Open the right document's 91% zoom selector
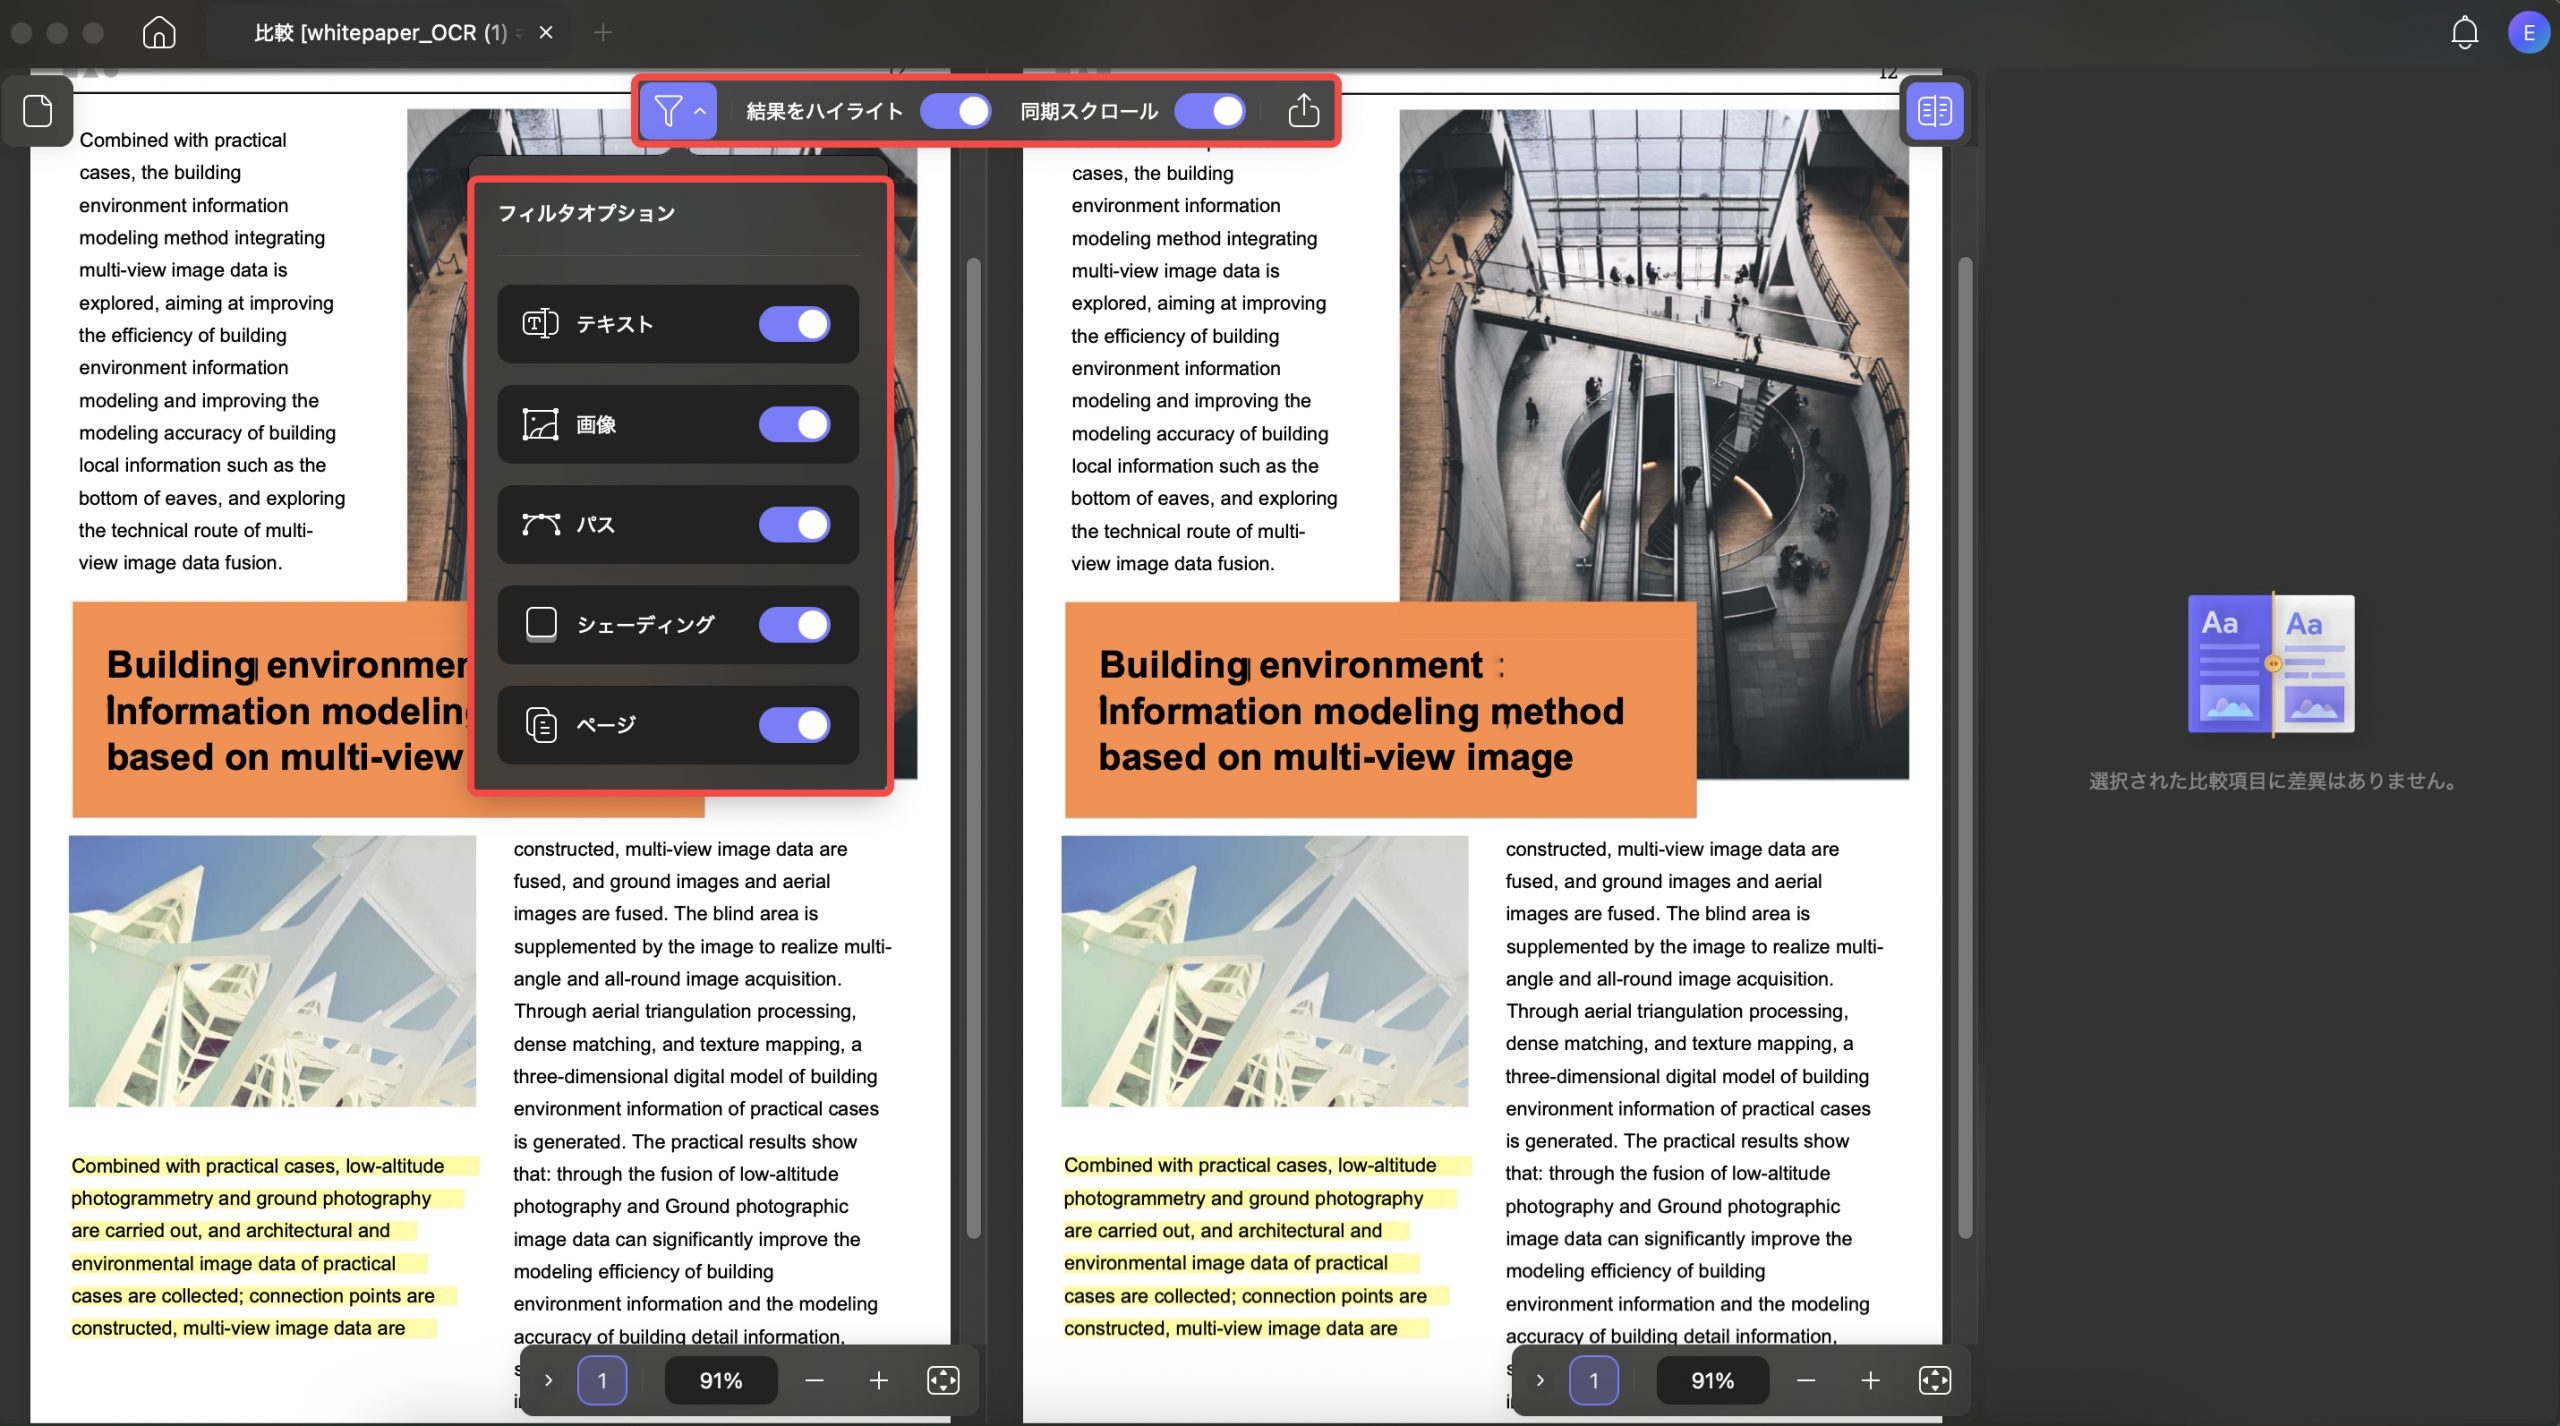Screen dimensions: 2560x1426 (1713, 1381)
